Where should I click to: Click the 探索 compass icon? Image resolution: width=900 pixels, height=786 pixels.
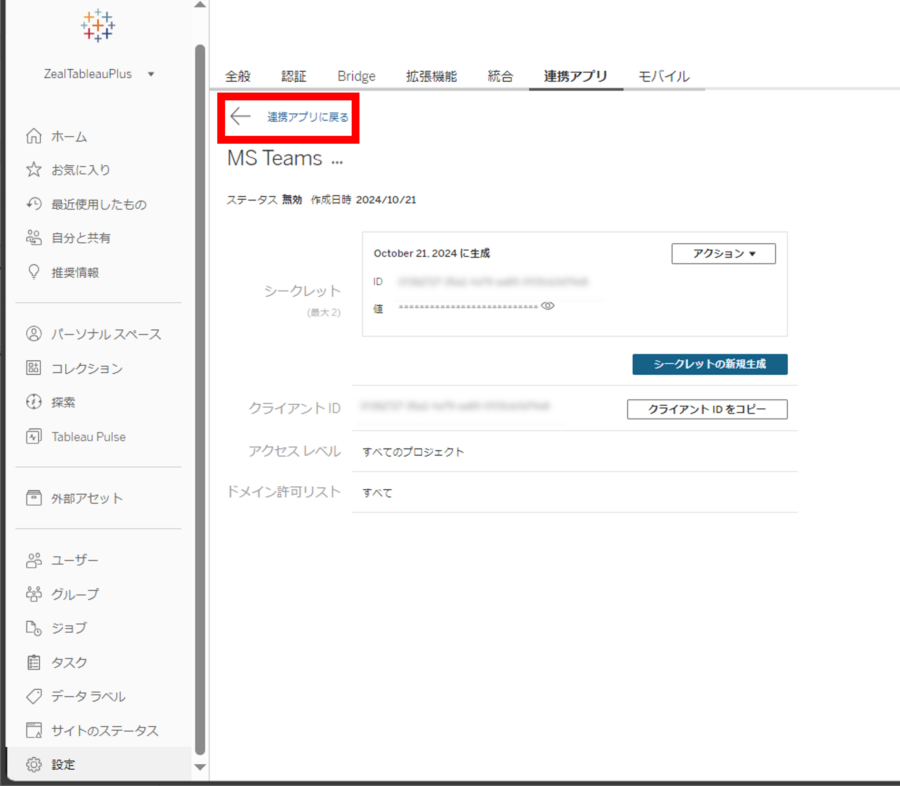pos(34,402)
